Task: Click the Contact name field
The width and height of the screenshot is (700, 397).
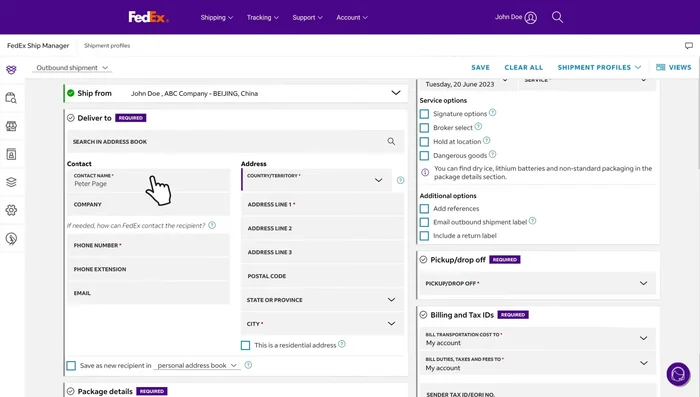Action: [x=148, y=180]
